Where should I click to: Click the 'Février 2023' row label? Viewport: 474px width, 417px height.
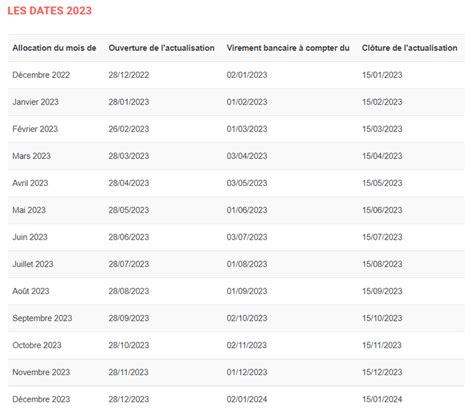click(x=35, y=129)
